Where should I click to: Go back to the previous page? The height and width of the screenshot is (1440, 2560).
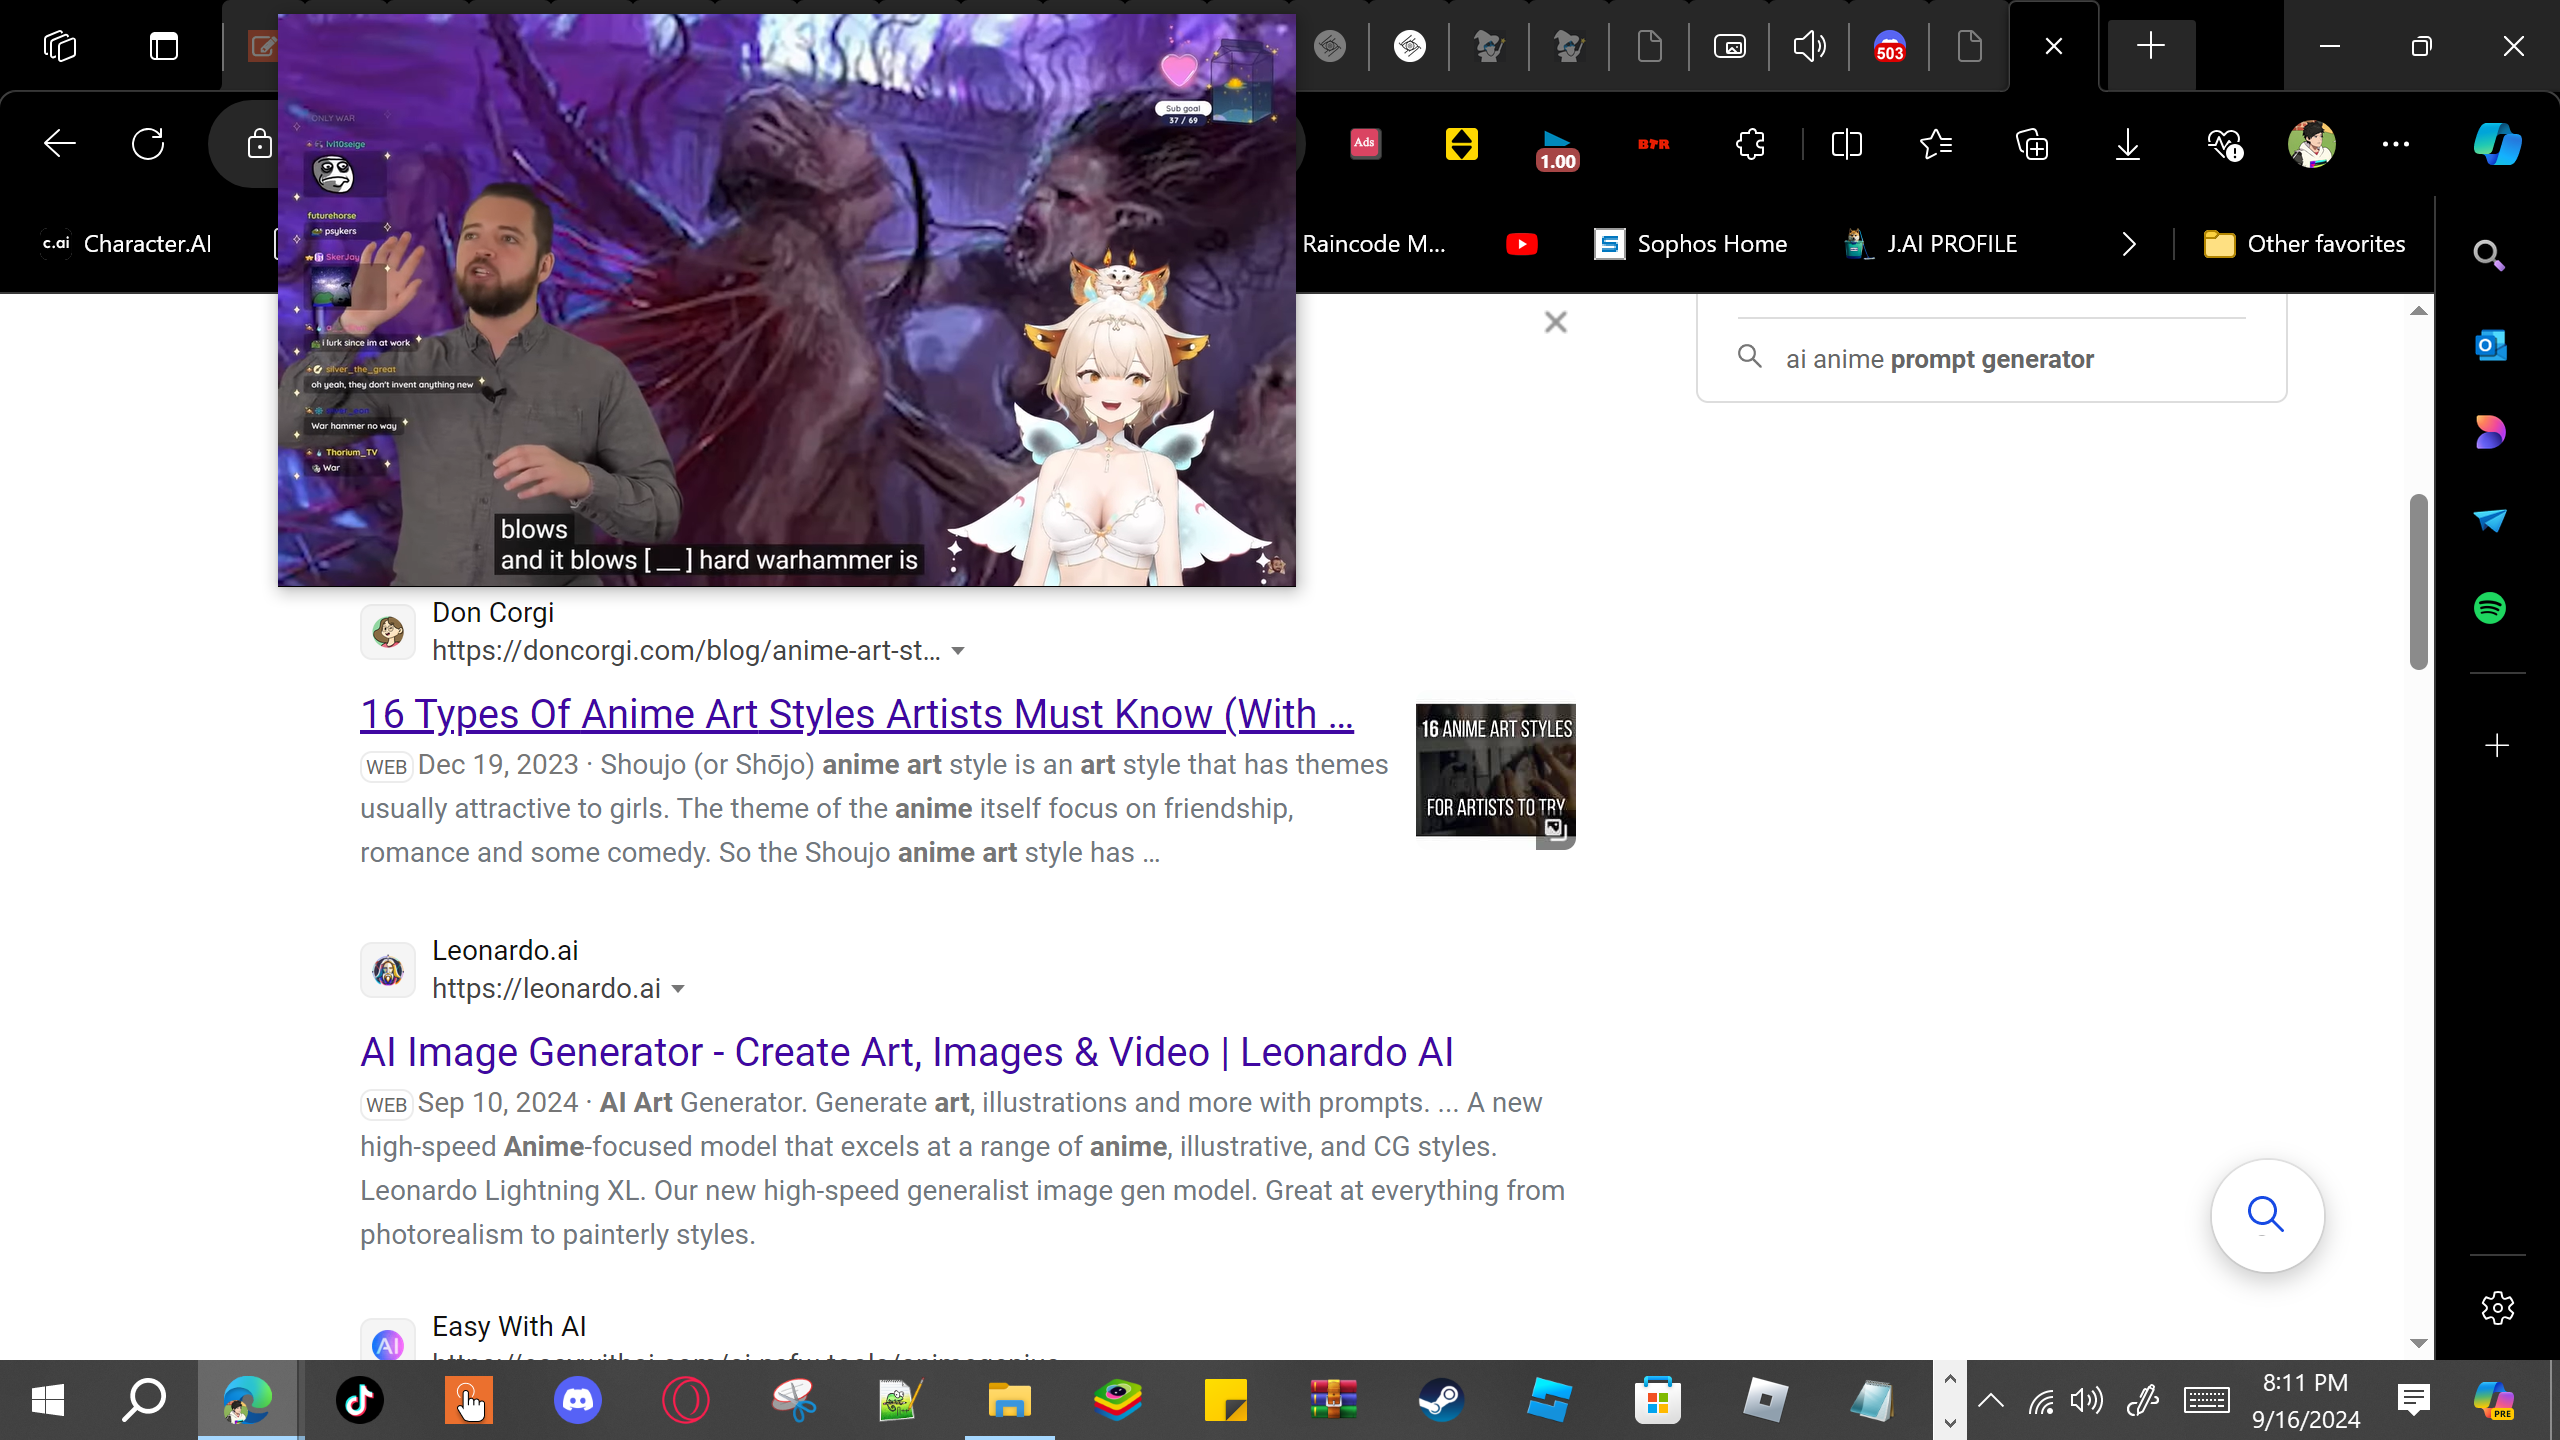point(60,144)
